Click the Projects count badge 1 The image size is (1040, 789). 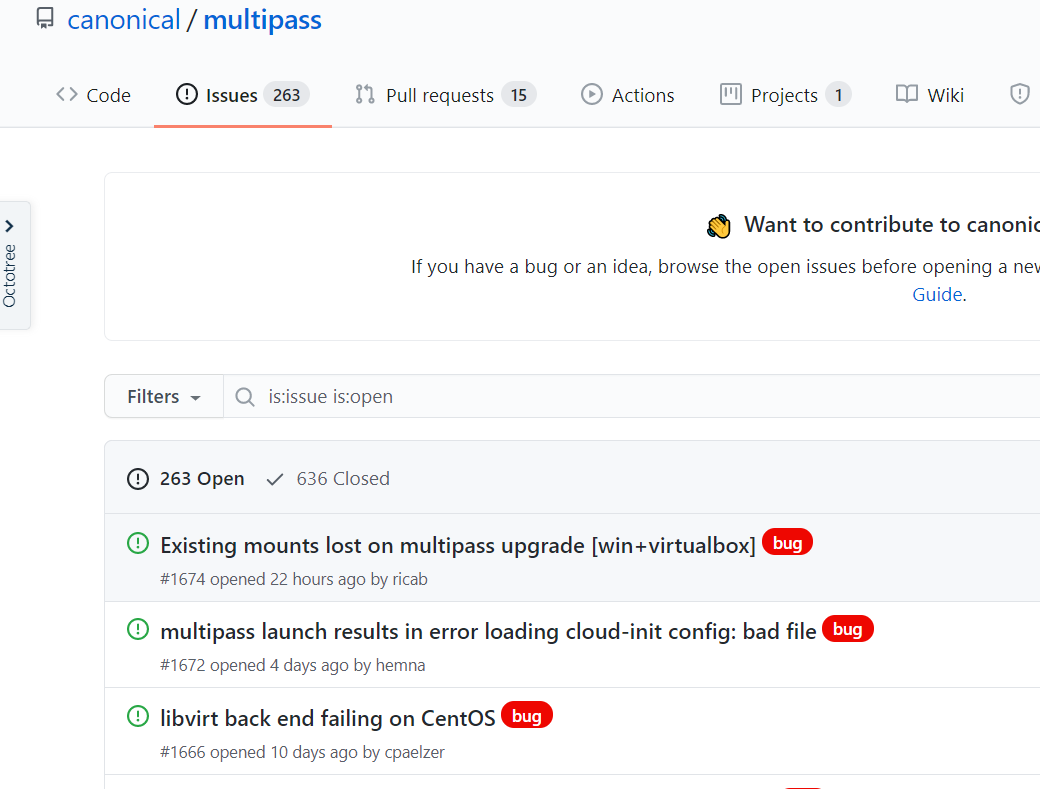[838, 95]
